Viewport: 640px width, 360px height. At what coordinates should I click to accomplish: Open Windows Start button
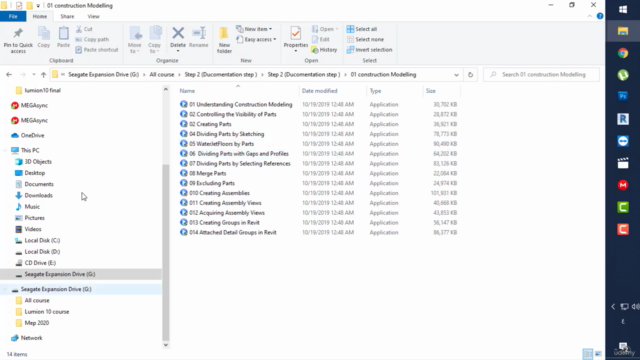click(x=623, y=9)
